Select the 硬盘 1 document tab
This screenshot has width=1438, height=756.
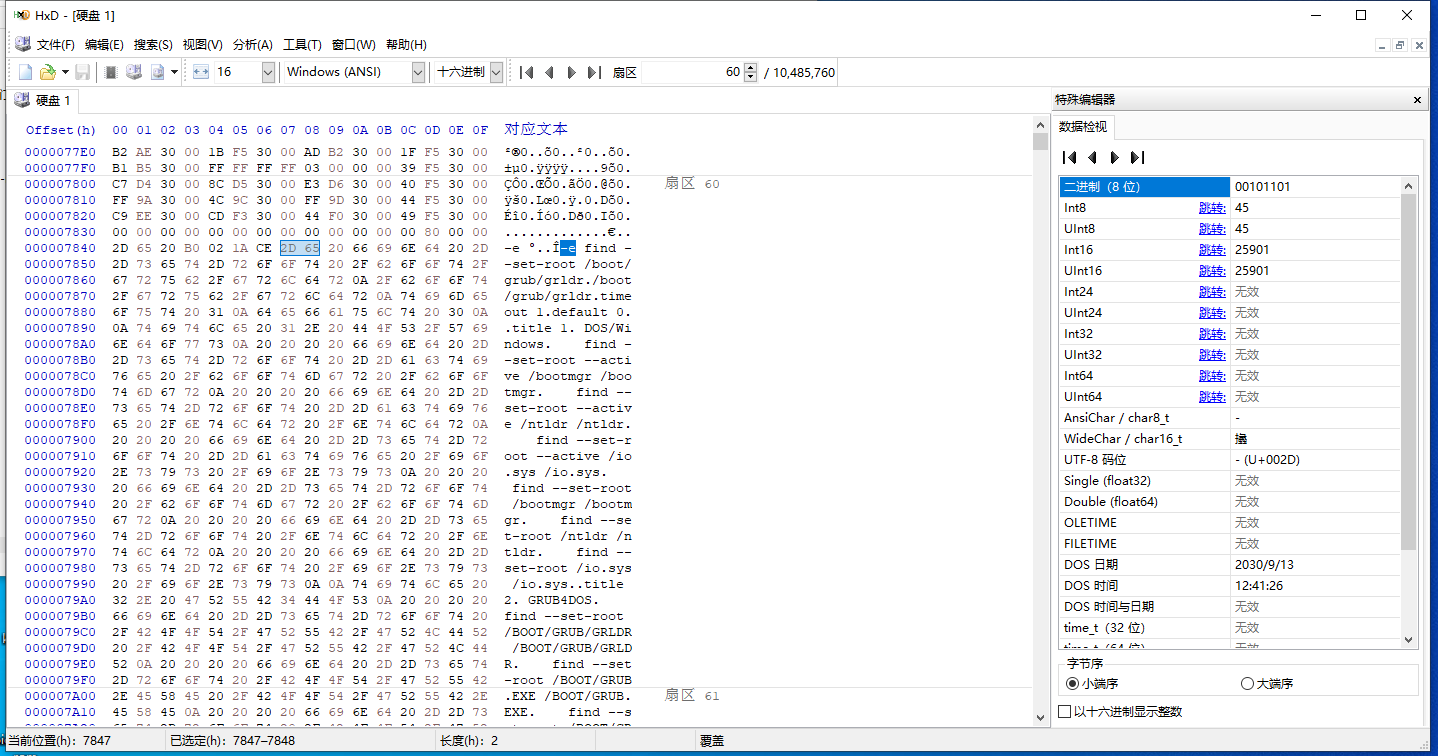tap(43, 100)
